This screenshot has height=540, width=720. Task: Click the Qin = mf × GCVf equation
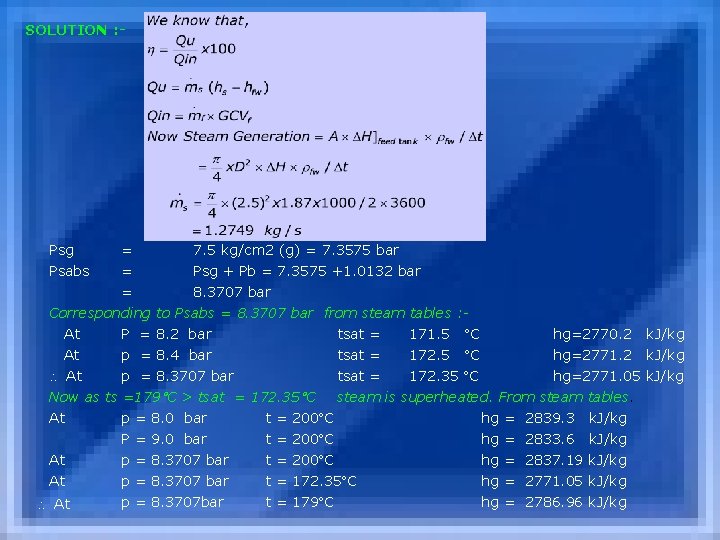[200, 115]
